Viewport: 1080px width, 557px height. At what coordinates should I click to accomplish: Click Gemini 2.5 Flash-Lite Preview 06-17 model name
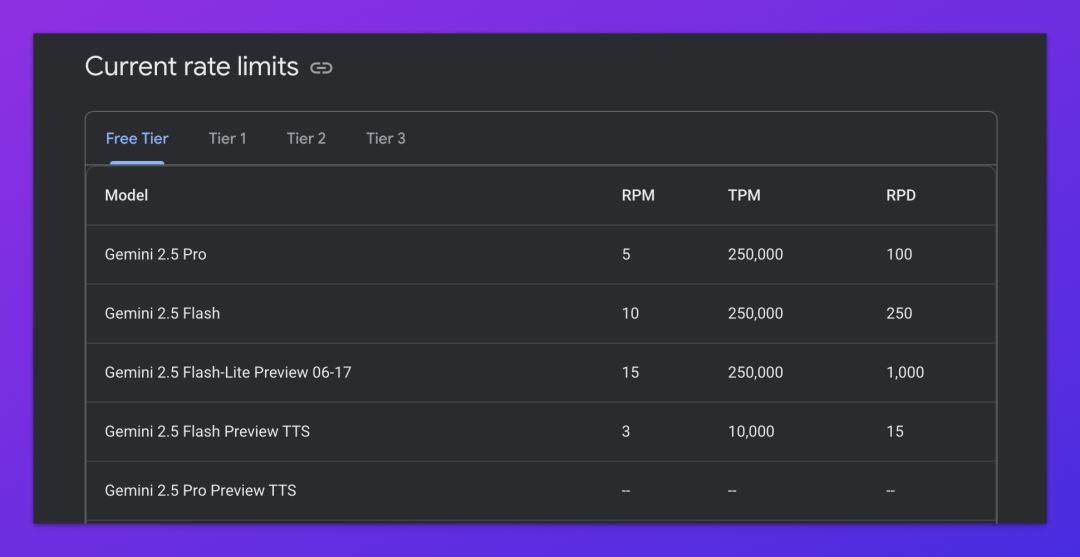click(x=228, y=372)
